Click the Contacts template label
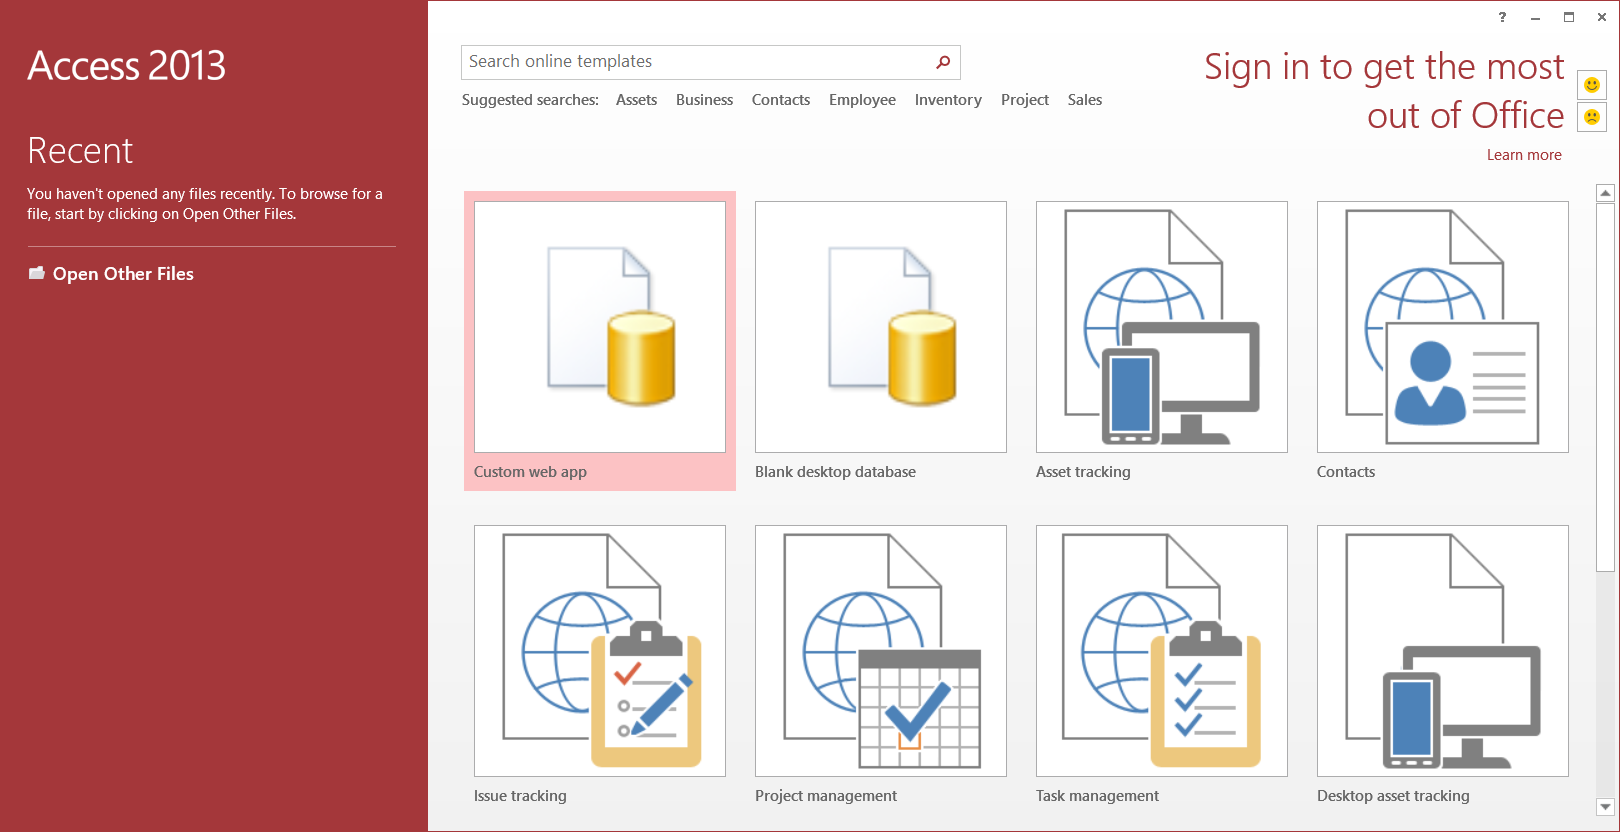Image resolution: width=1620 pixels, height=832 pixels. pos(1346,472)
